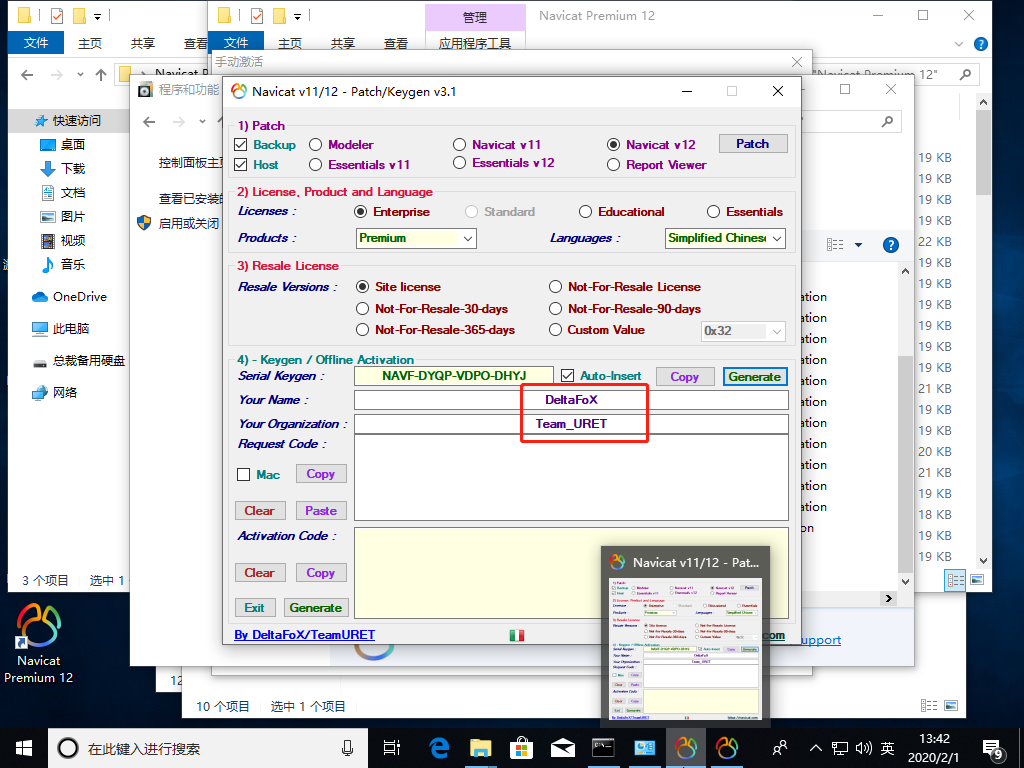The width and height of the screenshot is (1024, 768).
Task: Select Not-For-Resale License radio
Action: (555, 287)
